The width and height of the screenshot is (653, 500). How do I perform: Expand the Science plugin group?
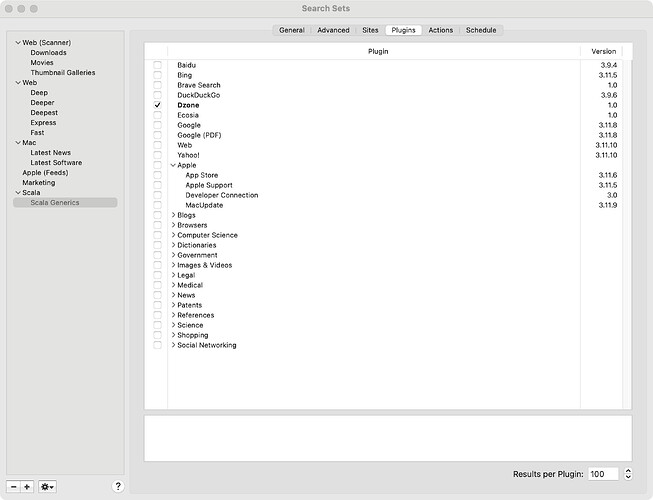[x=173, y=325]
